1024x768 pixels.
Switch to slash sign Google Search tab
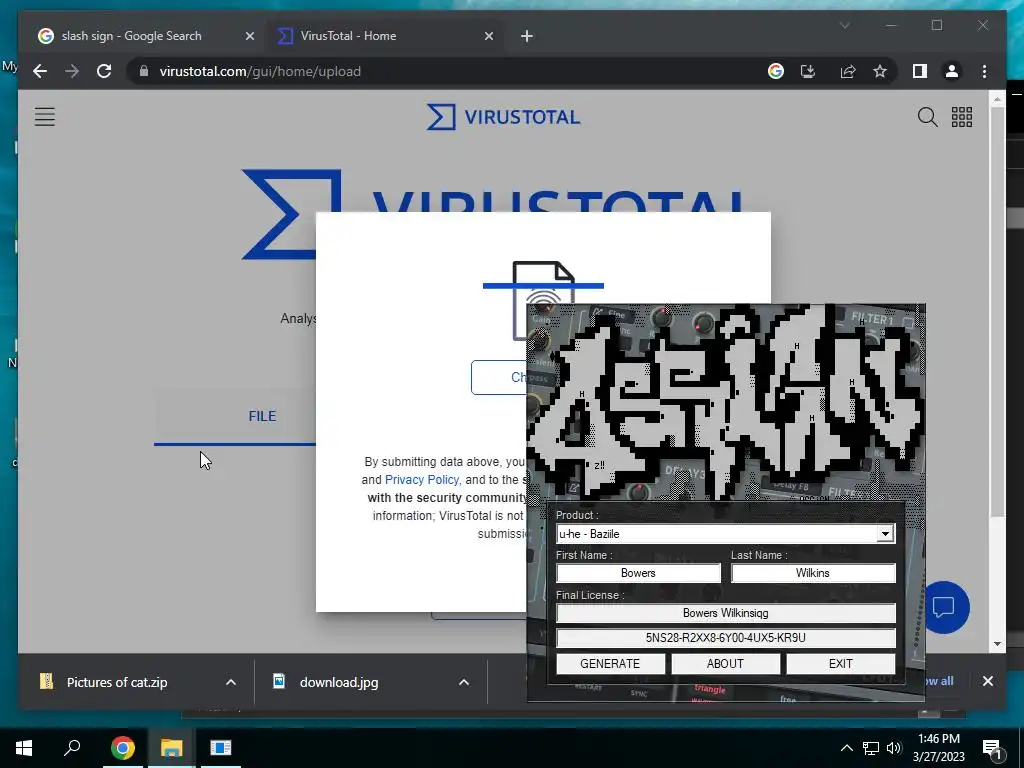pyautogui.click(x=131, y=36)
